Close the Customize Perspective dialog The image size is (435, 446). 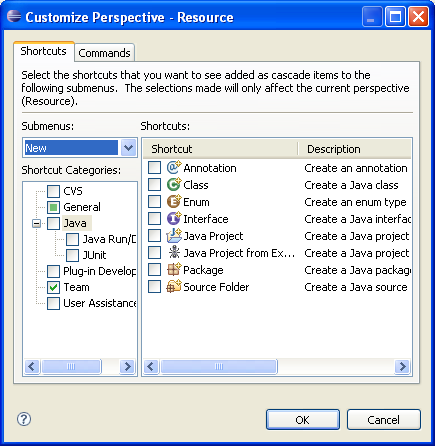point(419,16)
